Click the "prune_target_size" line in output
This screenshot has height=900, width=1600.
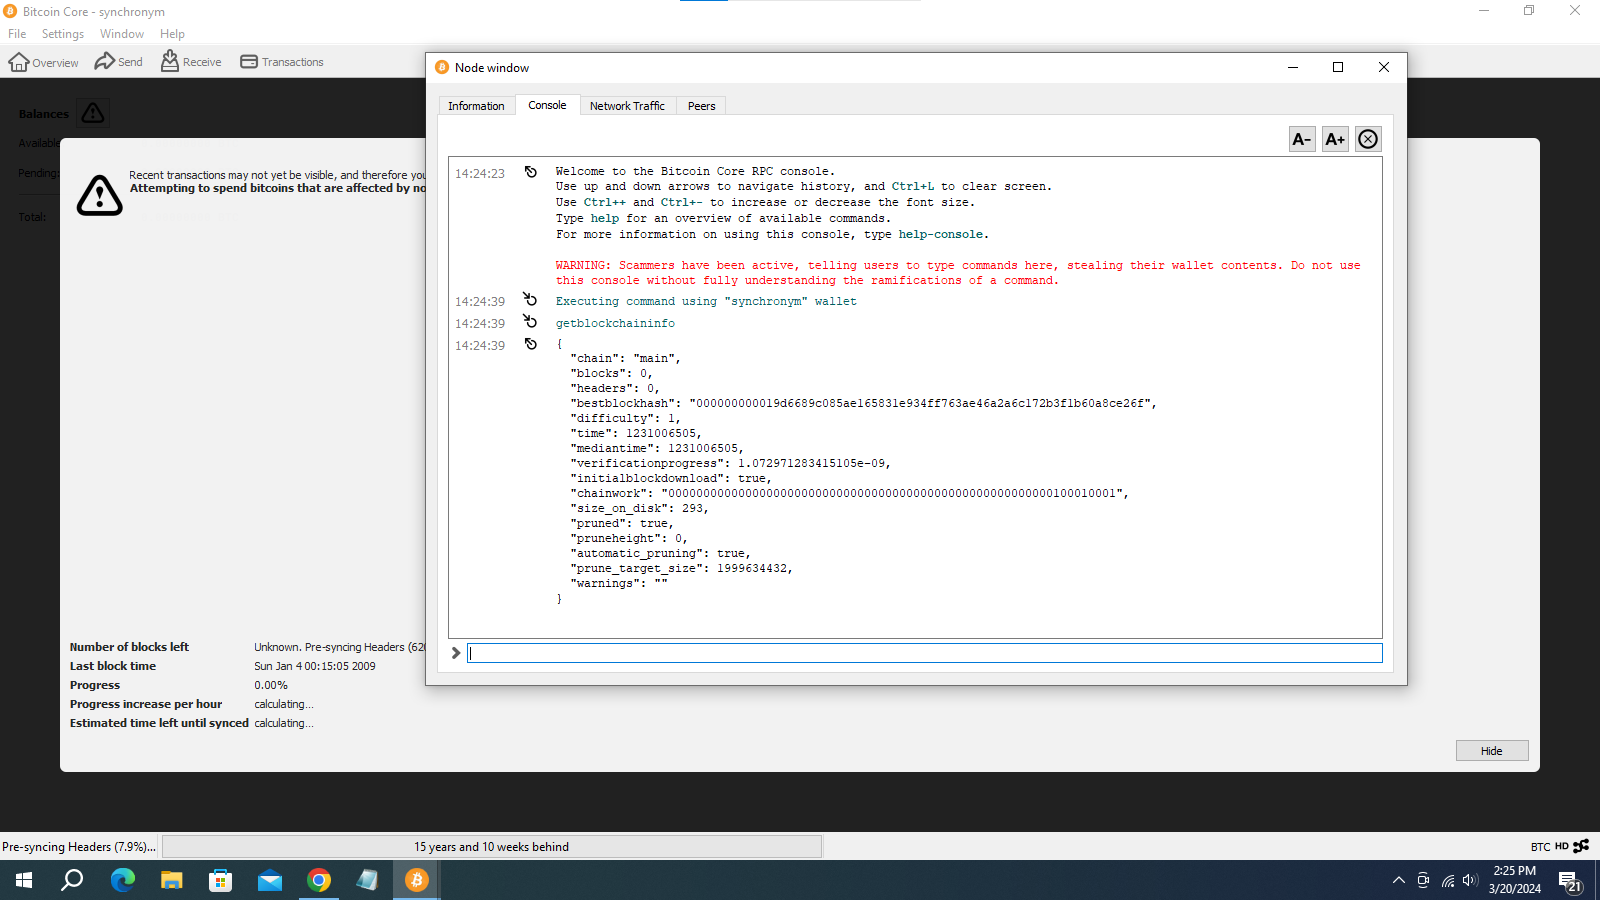[x=681, y=568]
